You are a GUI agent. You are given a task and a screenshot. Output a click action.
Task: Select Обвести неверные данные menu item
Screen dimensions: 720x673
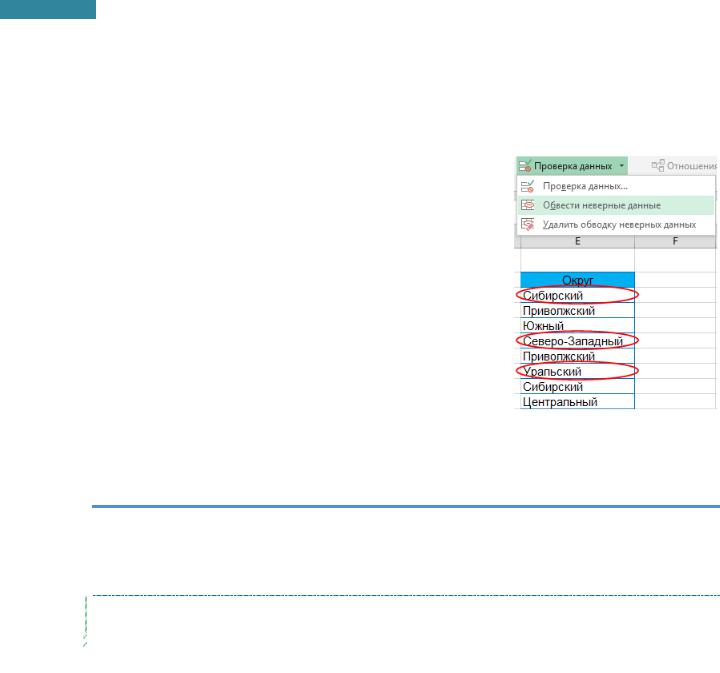tap(615, 205)
